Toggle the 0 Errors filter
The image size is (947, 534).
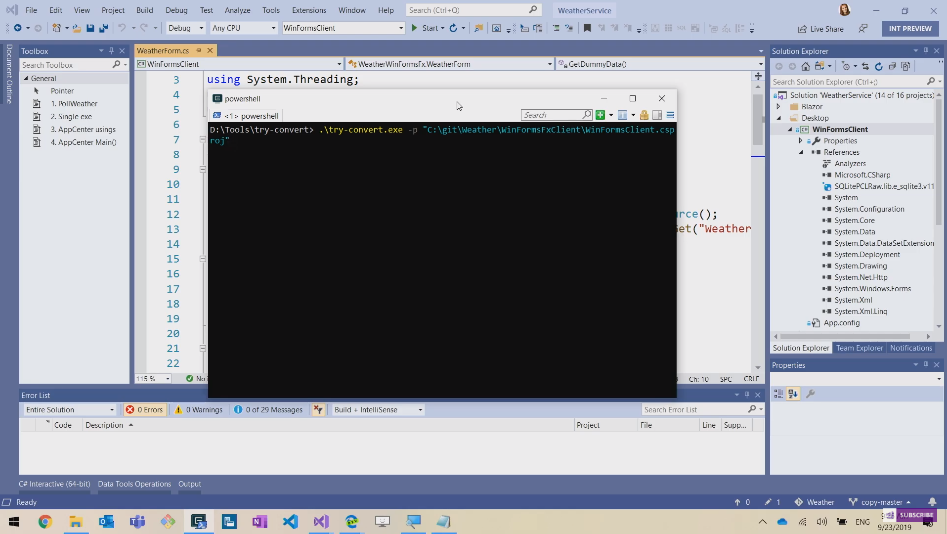(x=144, y=410)
